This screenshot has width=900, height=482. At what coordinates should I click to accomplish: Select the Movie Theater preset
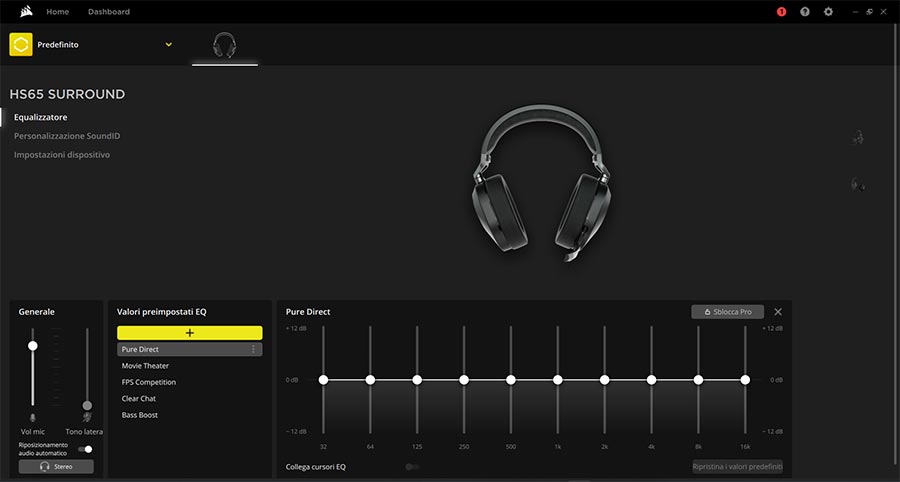pyautogui.click(x=145, y=366)
